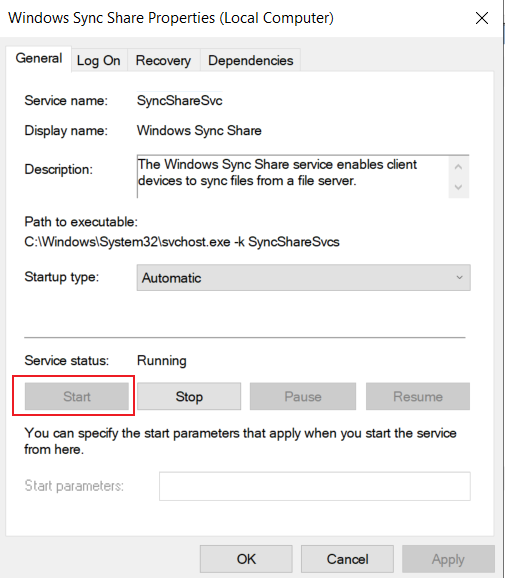Click the Pause service button

303,396
